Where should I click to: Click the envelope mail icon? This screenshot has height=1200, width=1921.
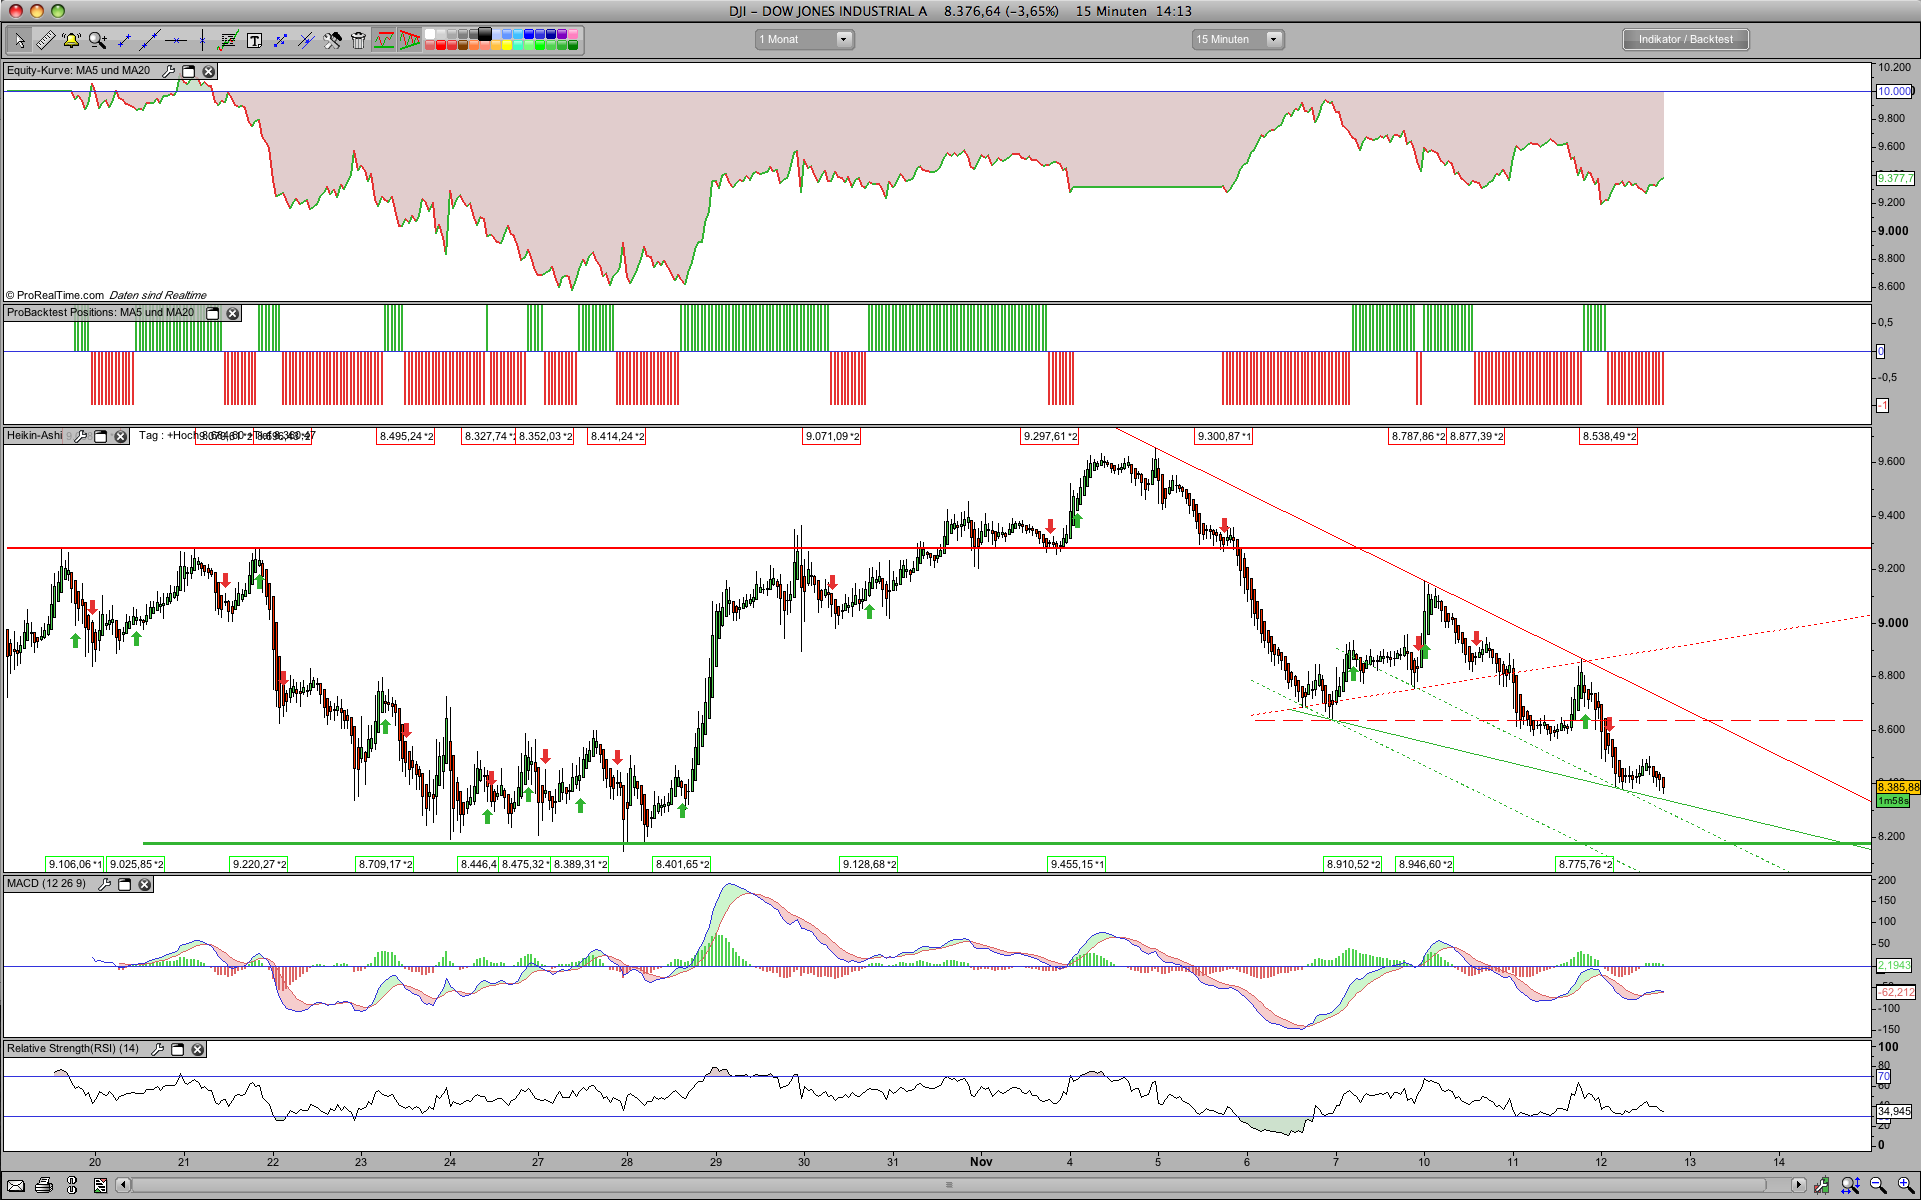(x=15, y=1185)
